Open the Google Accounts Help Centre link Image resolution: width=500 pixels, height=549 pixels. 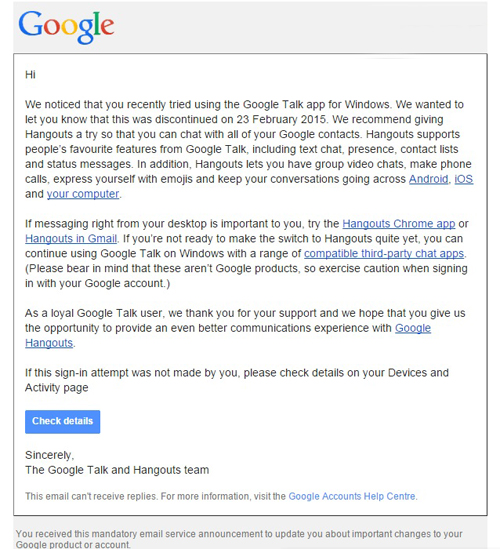[x=352, y=496]
